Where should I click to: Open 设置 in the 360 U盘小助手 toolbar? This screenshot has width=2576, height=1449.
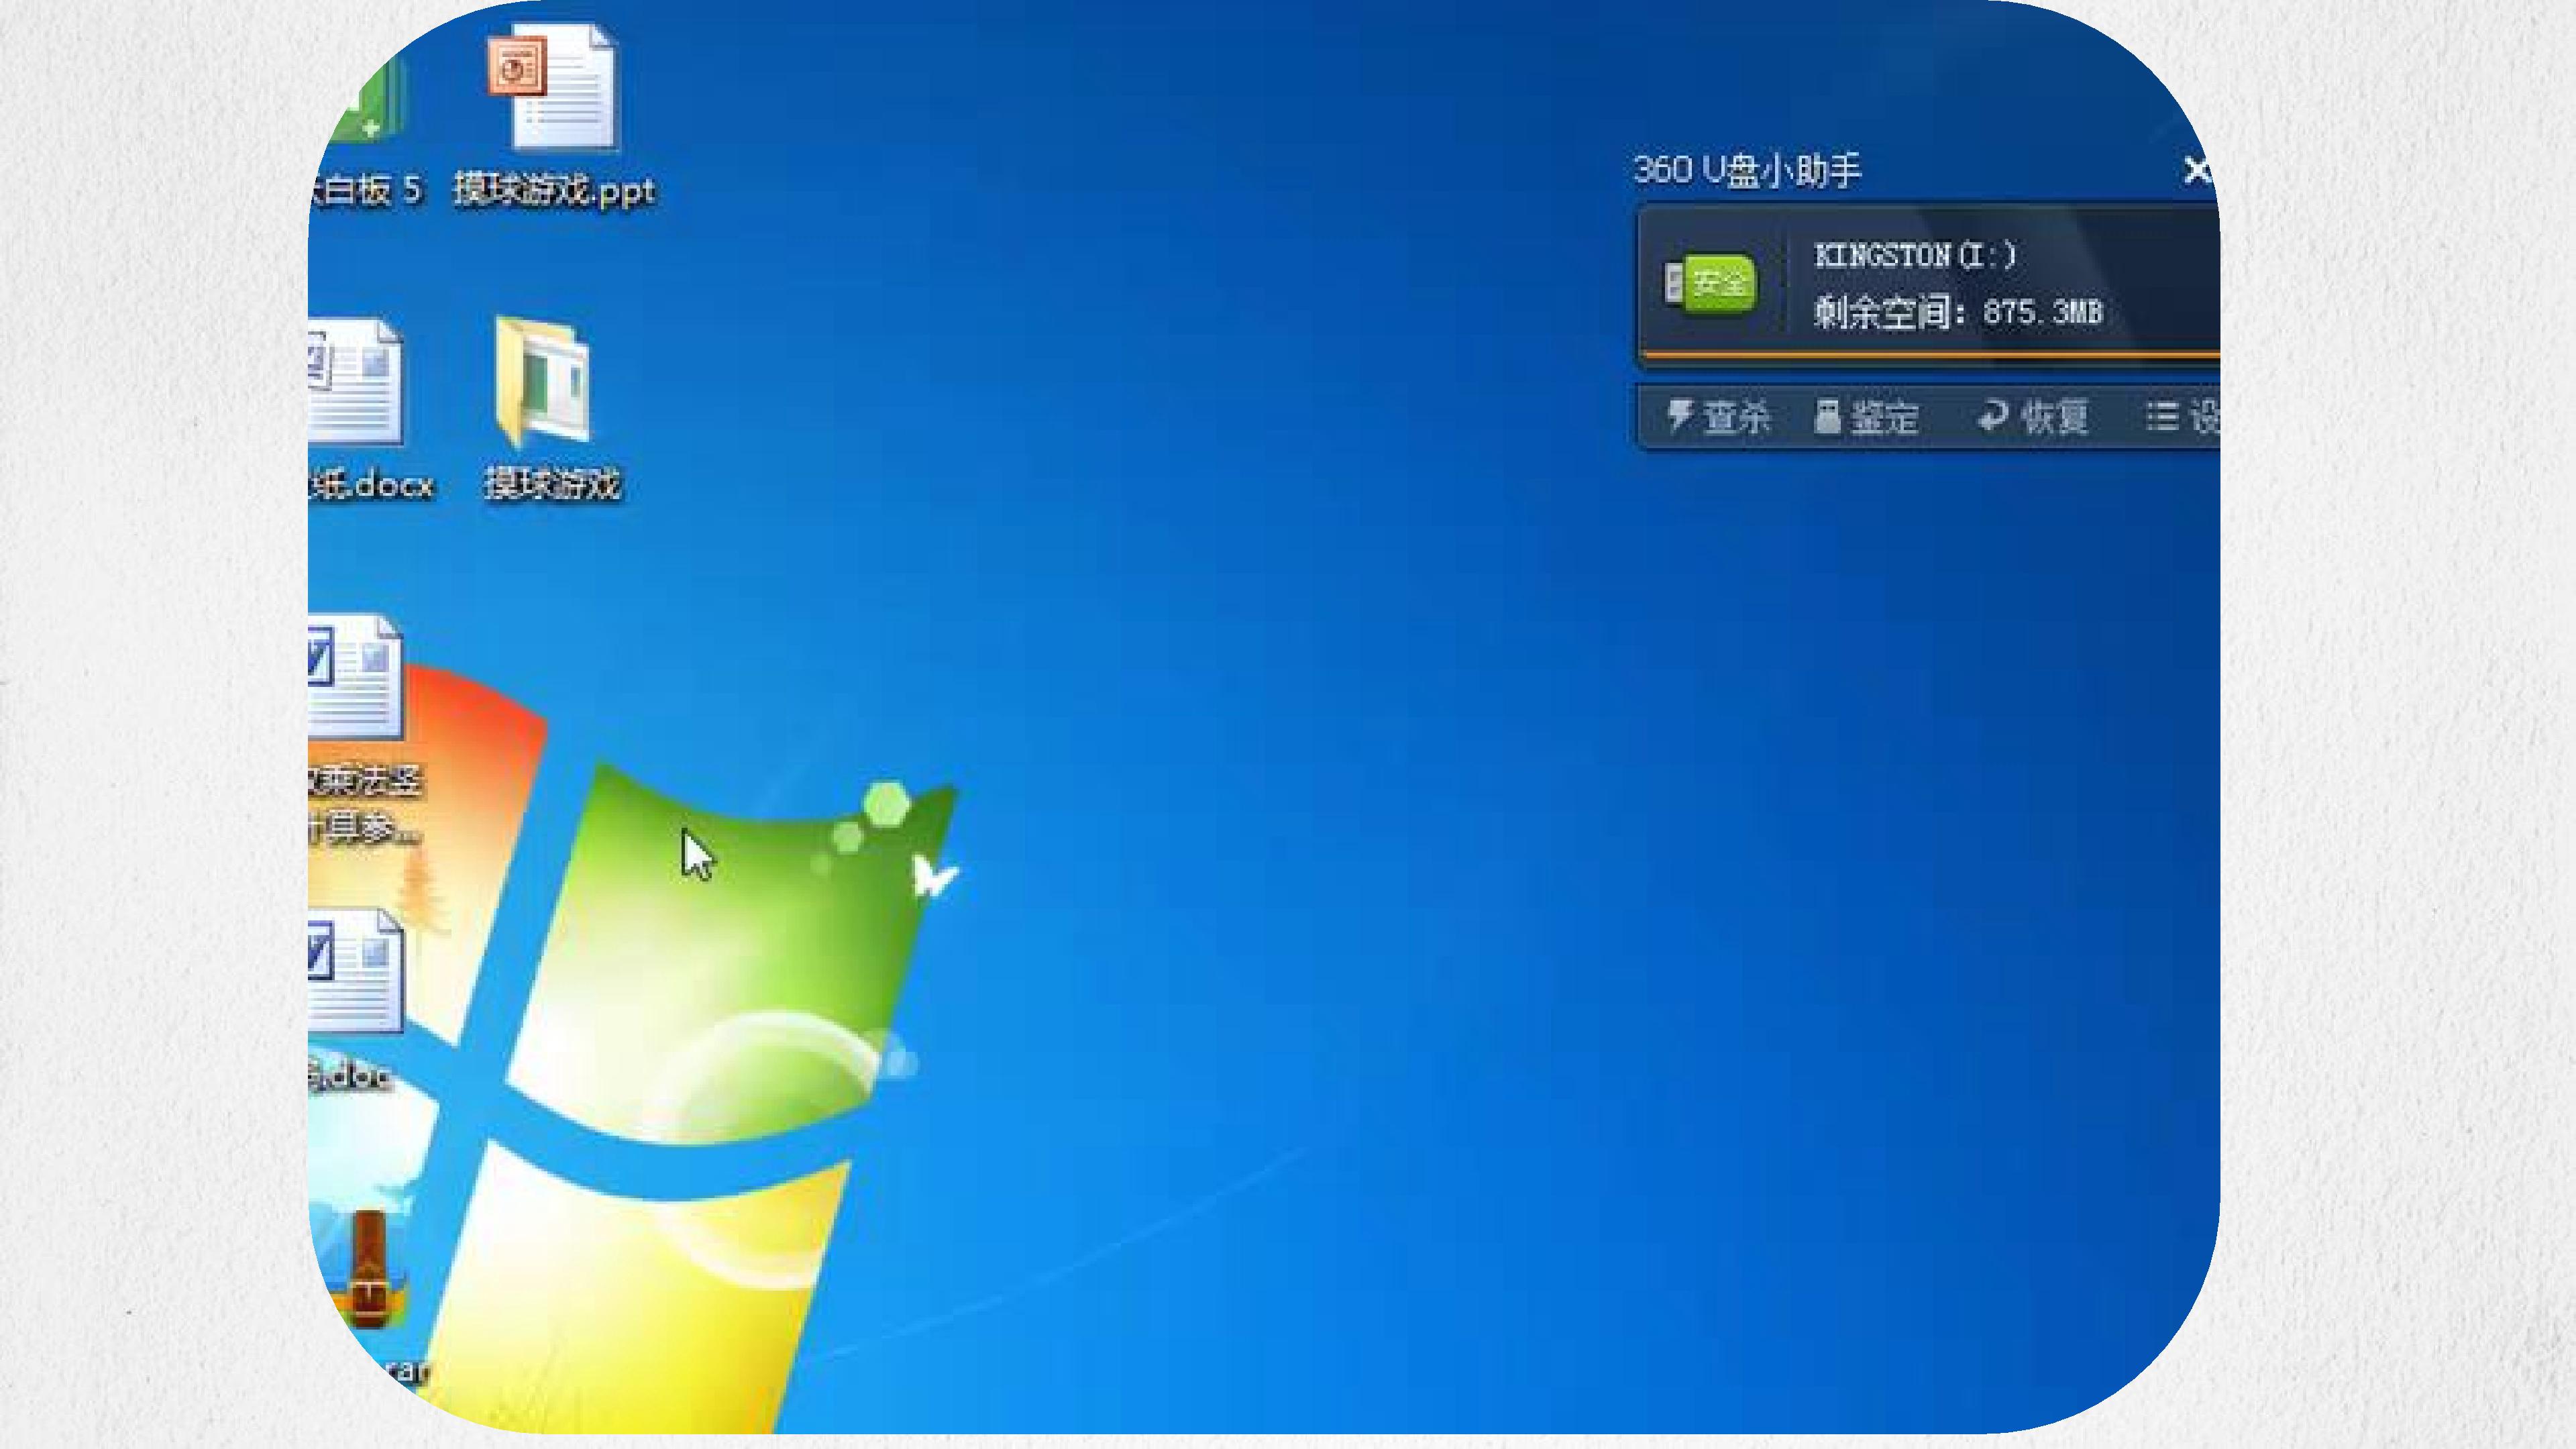2182,416
